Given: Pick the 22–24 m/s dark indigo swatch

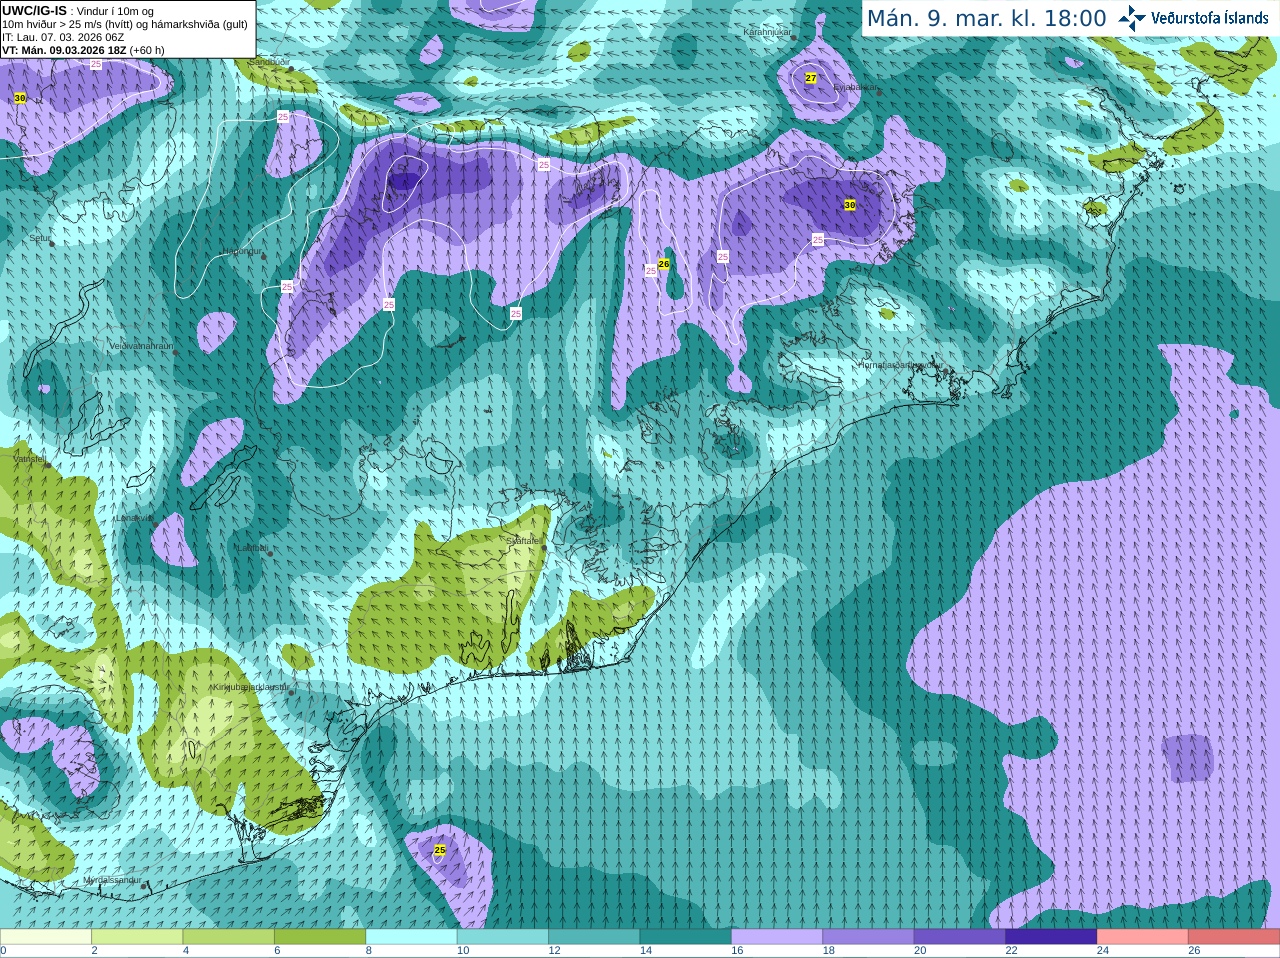Looking at the screenshot, I should 1051,937.
